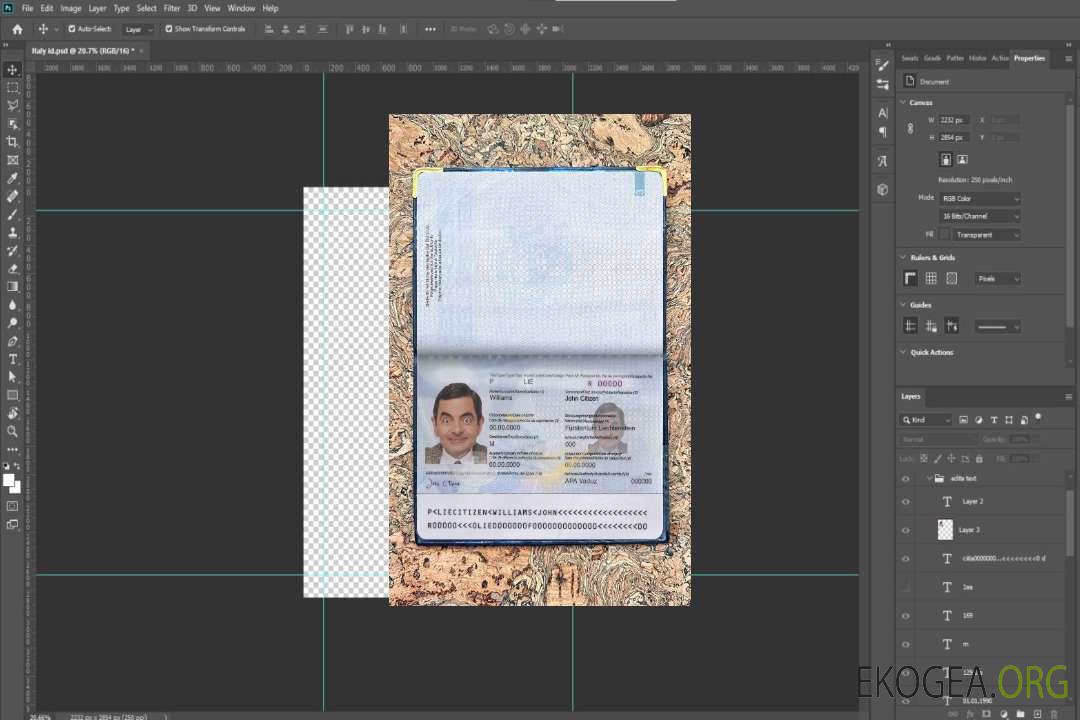Select the Zoom tool magnifier

[x=13, y=431]
